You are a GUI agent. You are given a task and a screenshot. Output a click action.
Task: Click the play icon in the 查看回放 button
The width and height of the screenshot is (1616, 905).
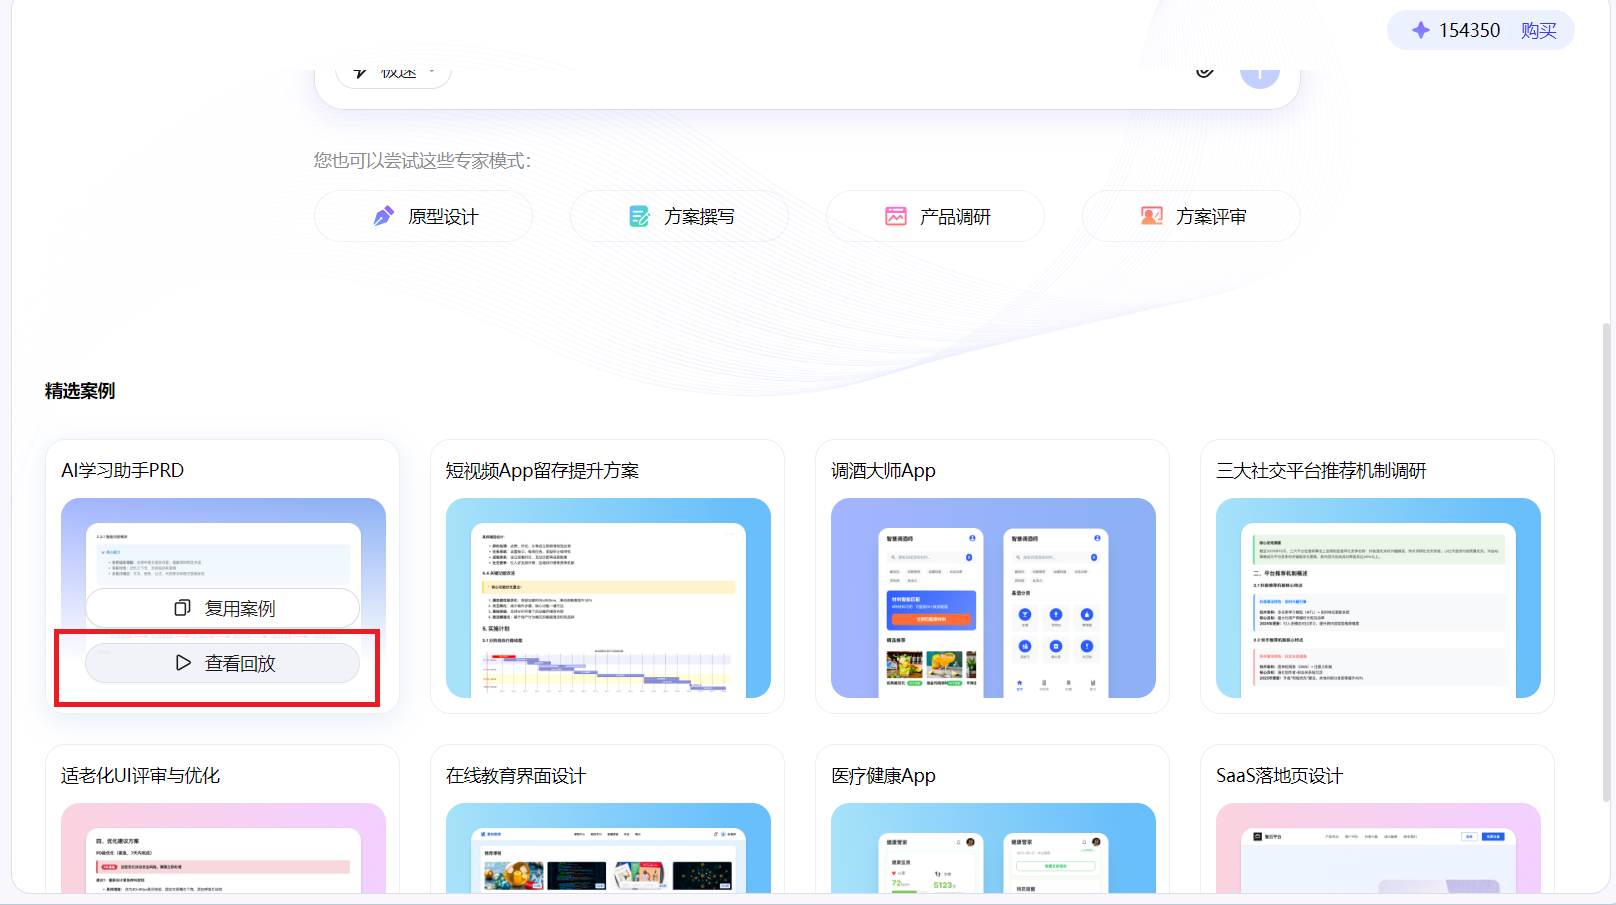[183, 663]
